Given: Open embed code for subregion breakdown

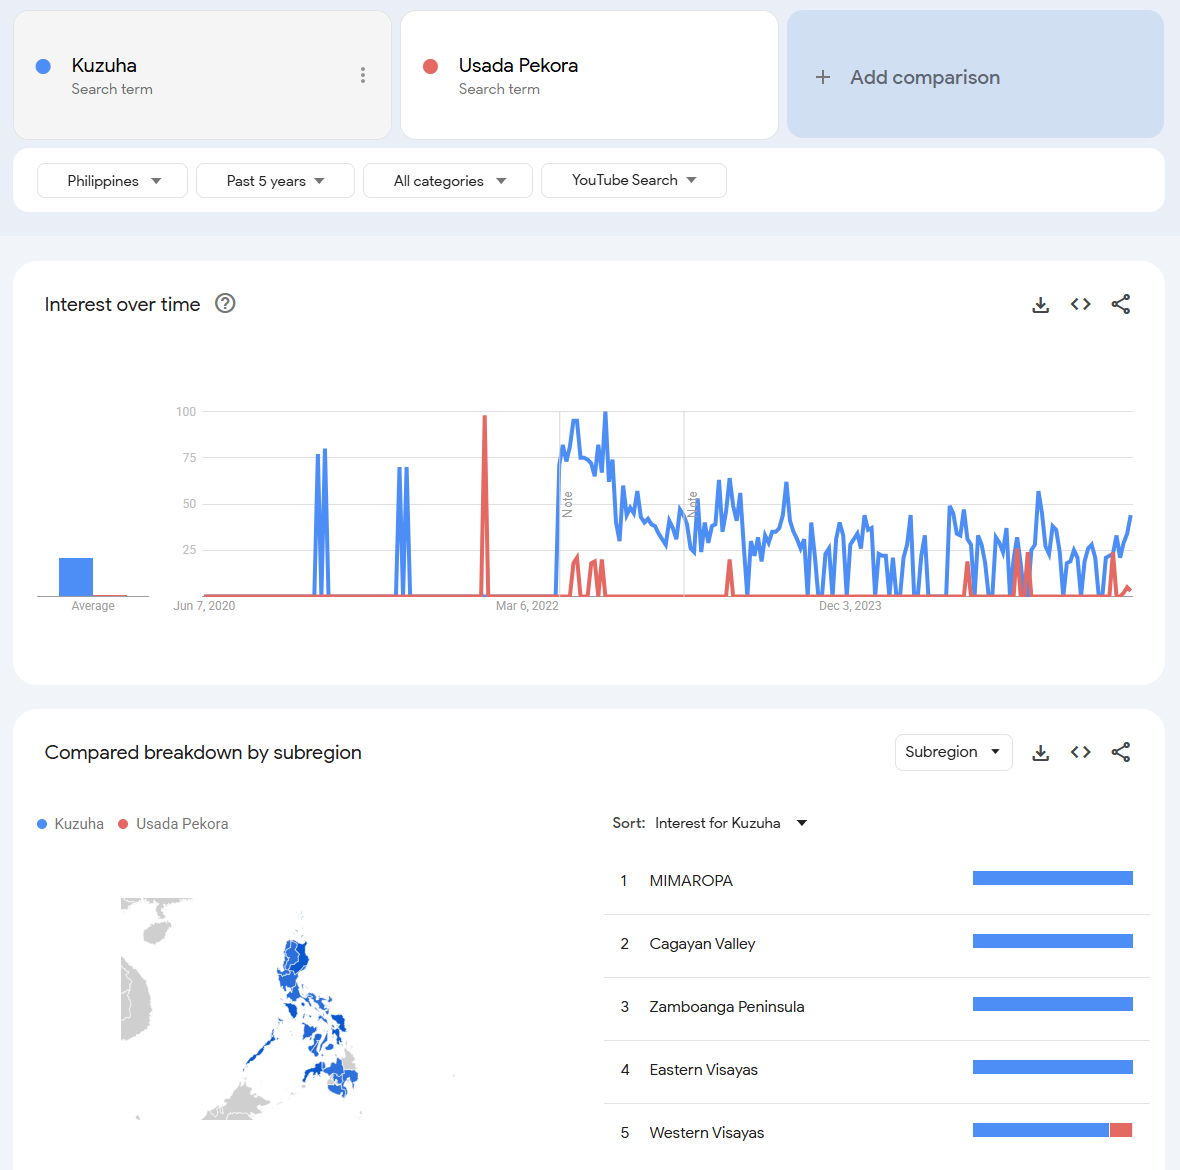Looking at the screenshot, I should pyautogui.click(x=1080, y=753).
